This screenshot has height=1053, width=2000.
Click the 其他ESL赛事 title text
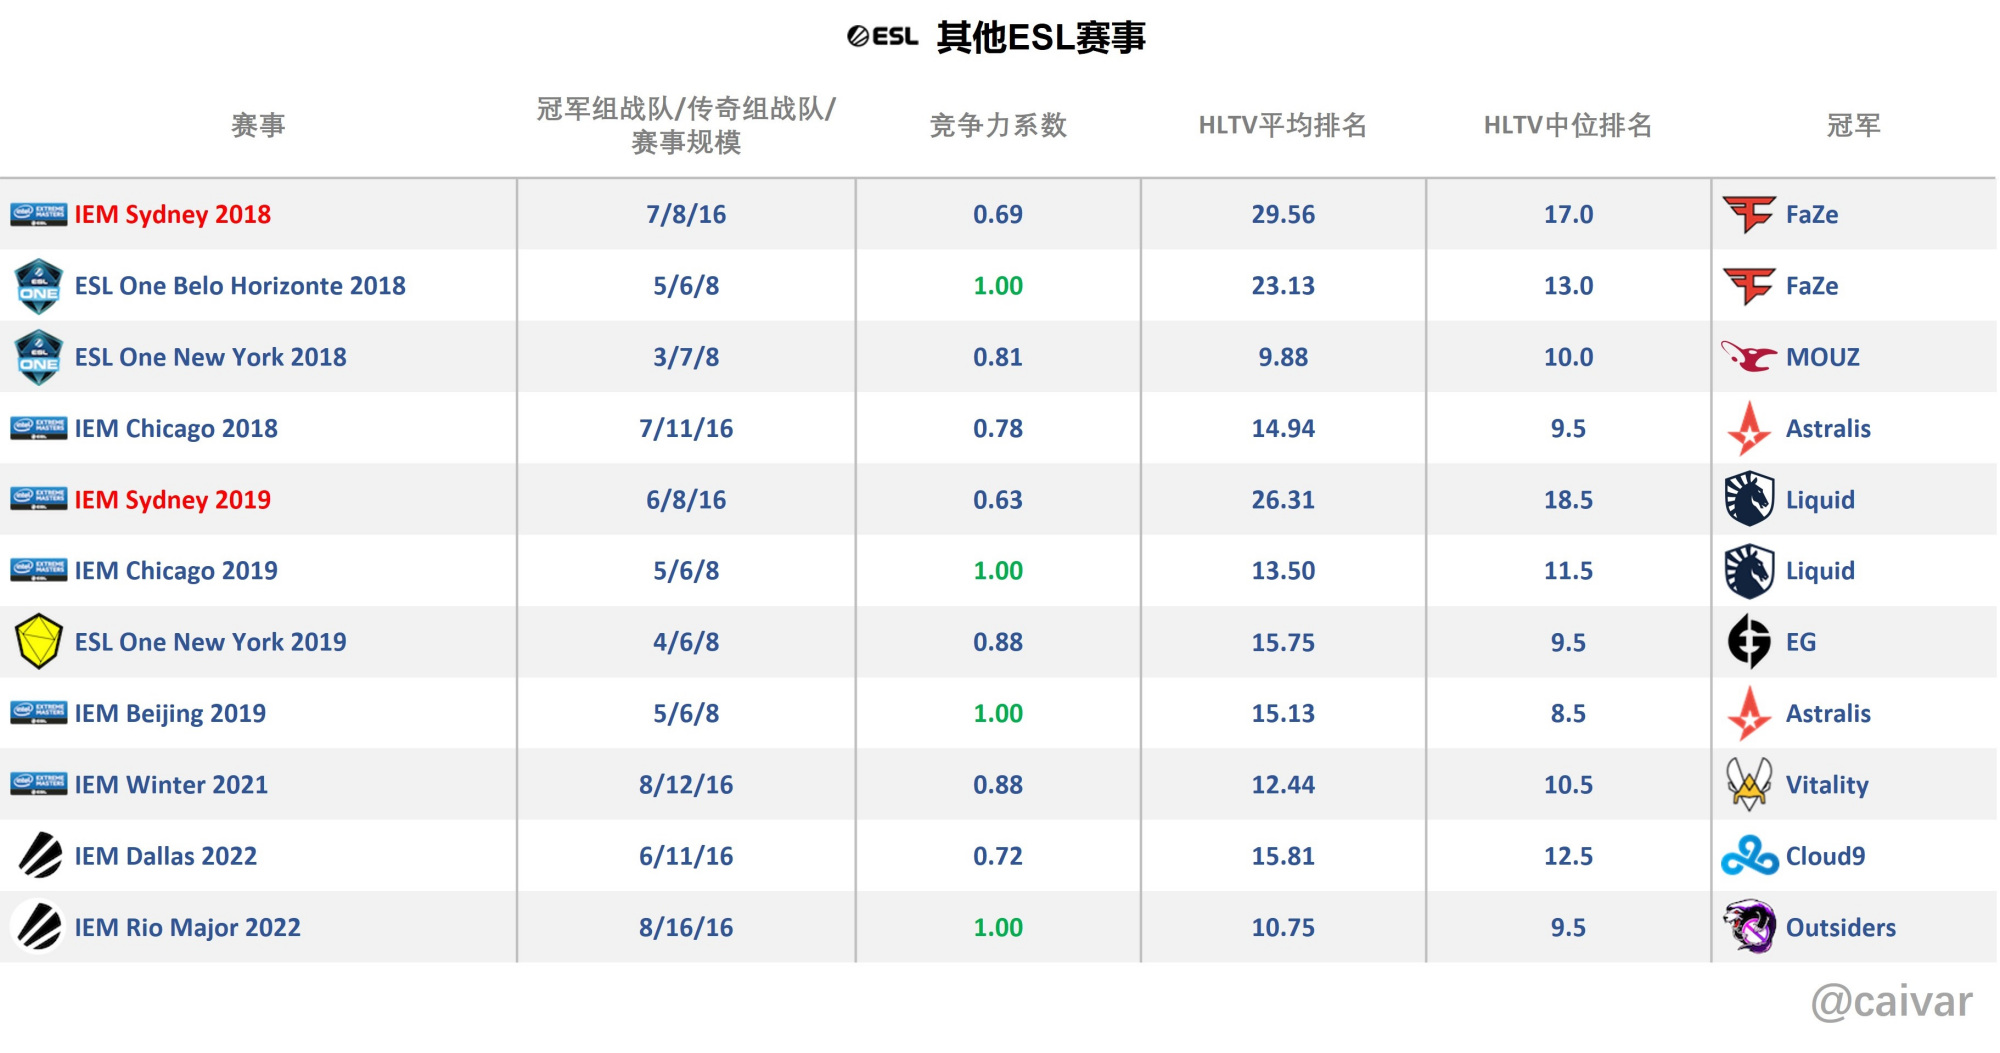click(x=1041, y=37)
